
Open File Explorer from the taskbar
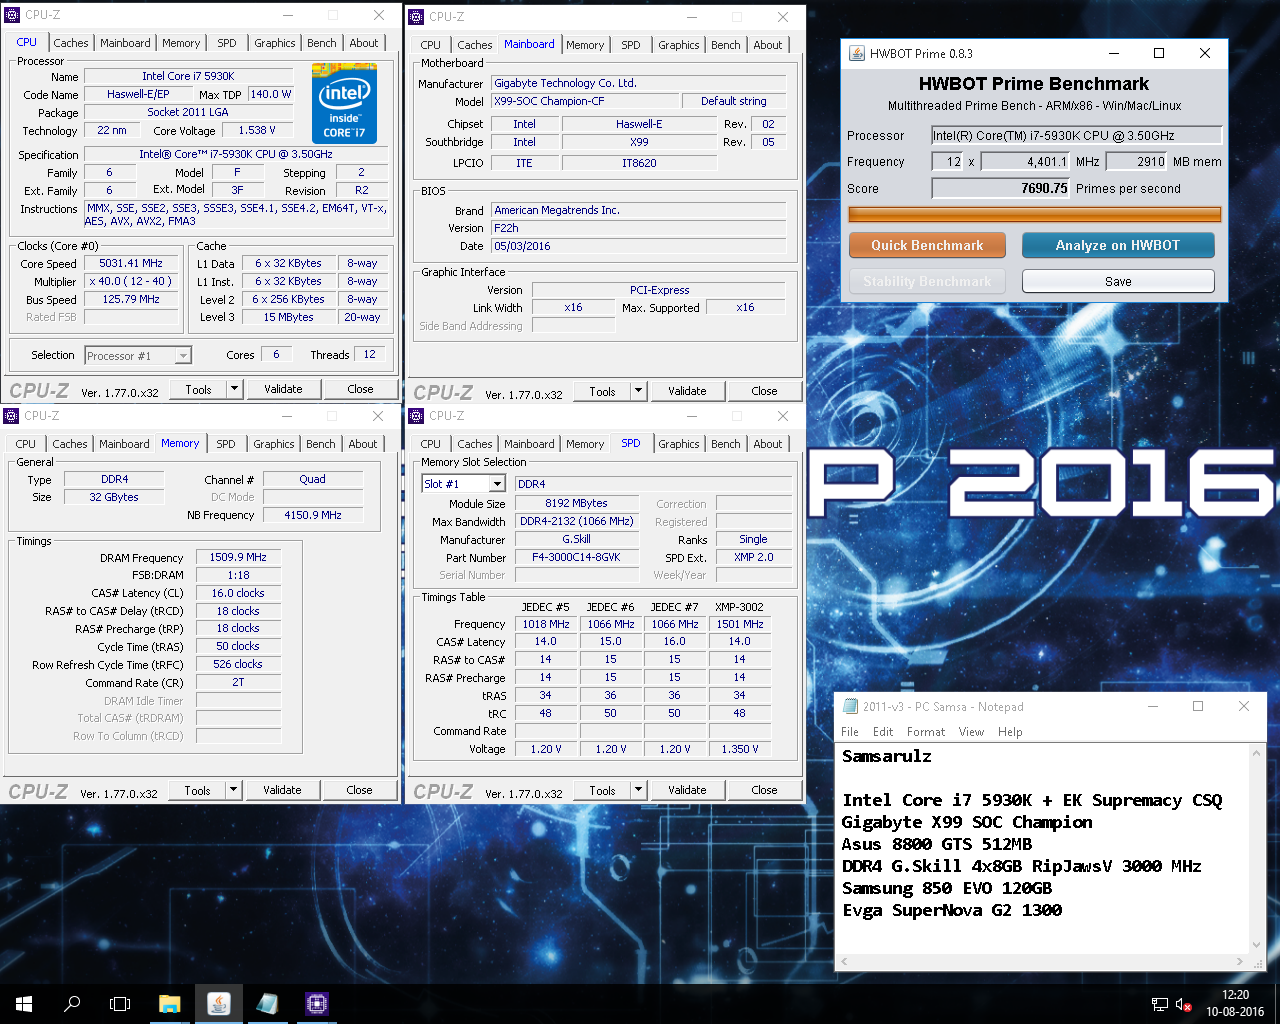click(x=169, y=1004)
